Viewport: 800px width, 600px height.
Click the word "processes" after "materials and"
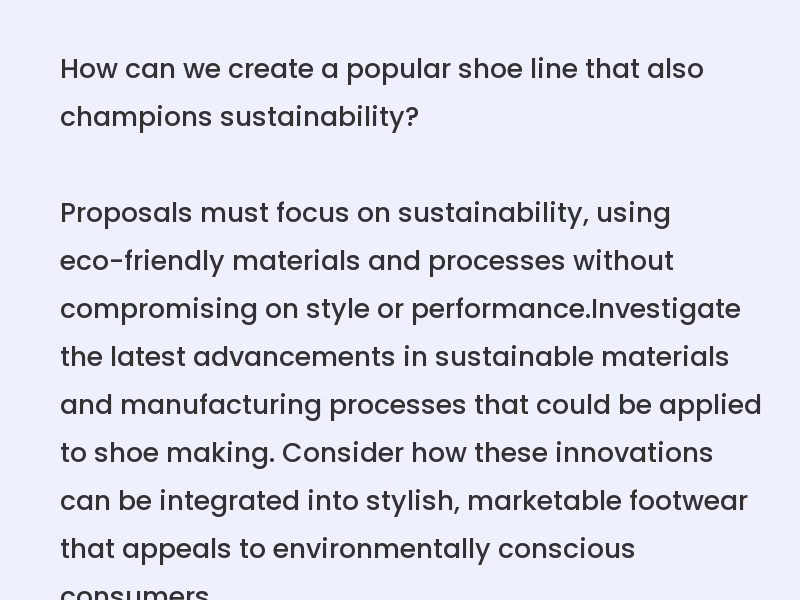pos(496,261)
